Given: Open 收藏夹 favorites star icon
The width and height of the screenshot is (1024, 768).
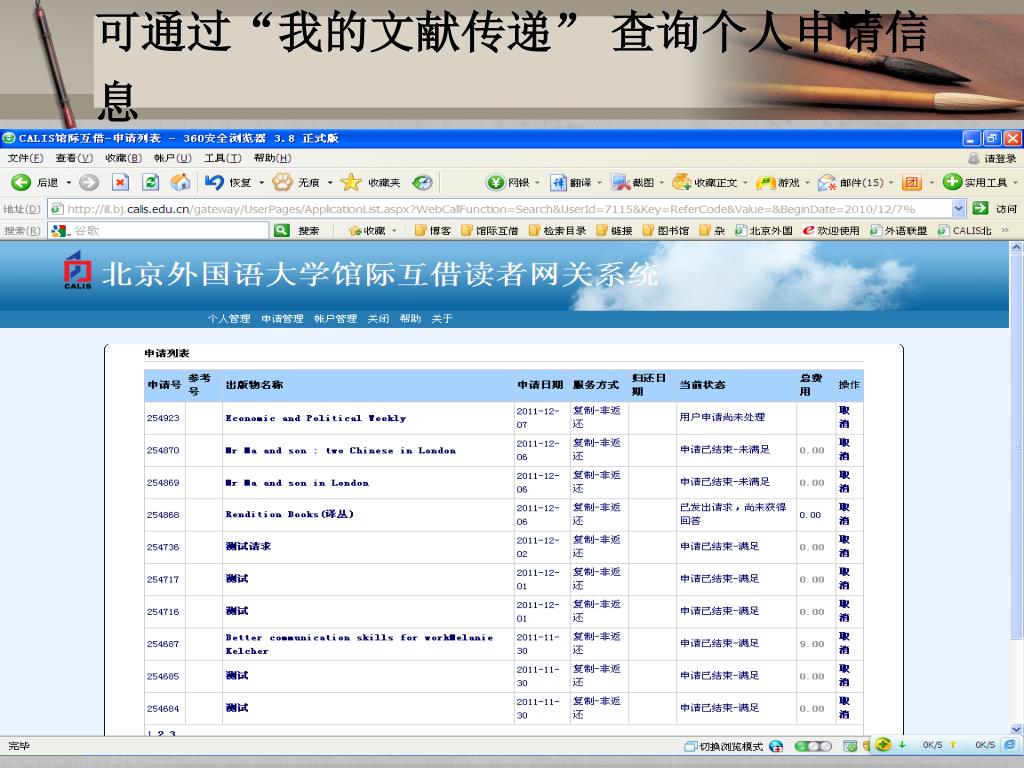Looking at the screenshot, I should [351, 182].
